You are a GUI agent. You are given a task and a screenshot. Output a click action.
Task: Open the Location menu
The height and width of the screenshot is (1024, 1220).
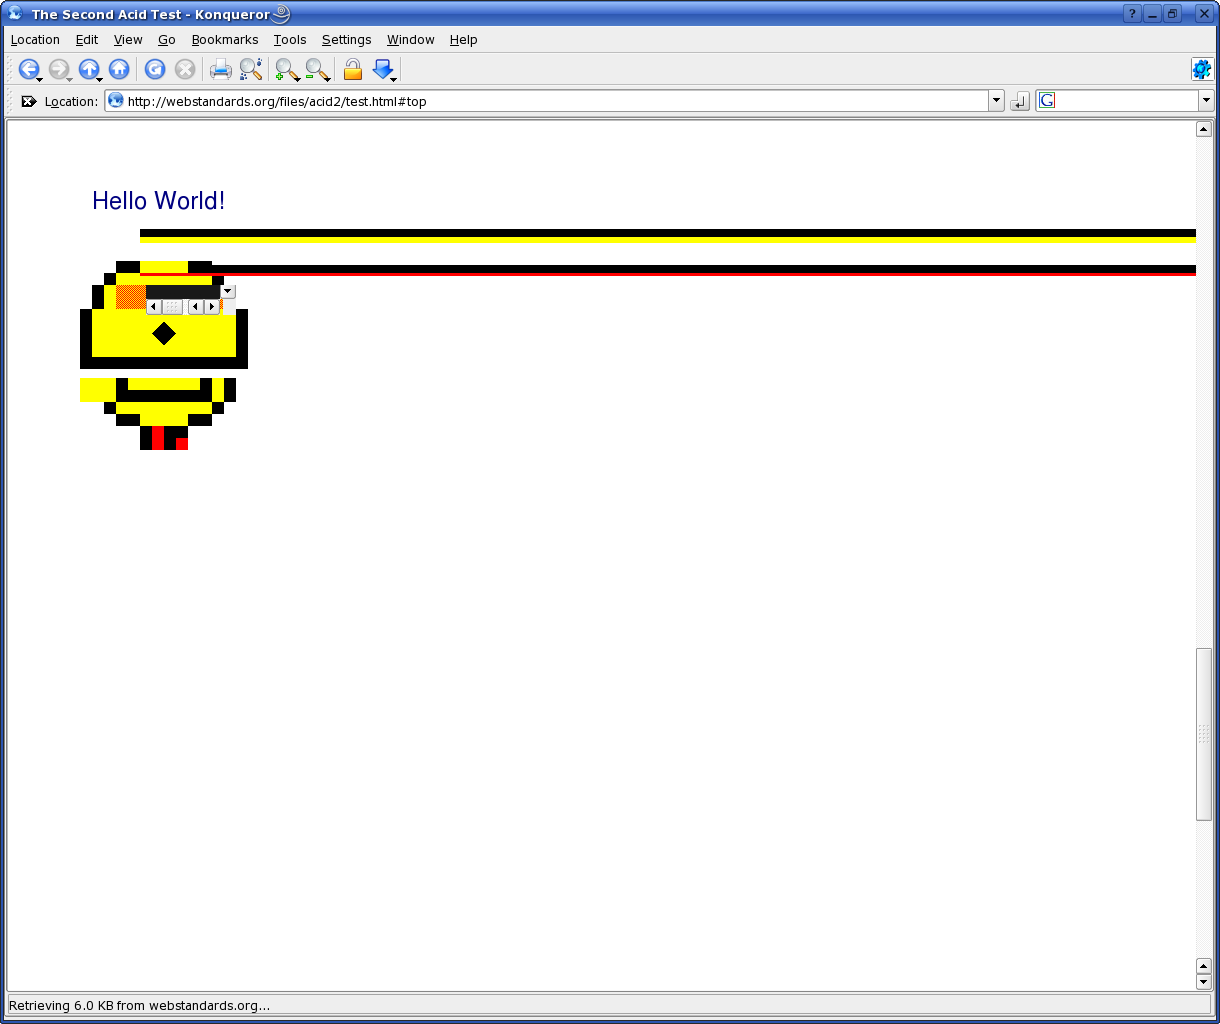click(x=35, y=40)
